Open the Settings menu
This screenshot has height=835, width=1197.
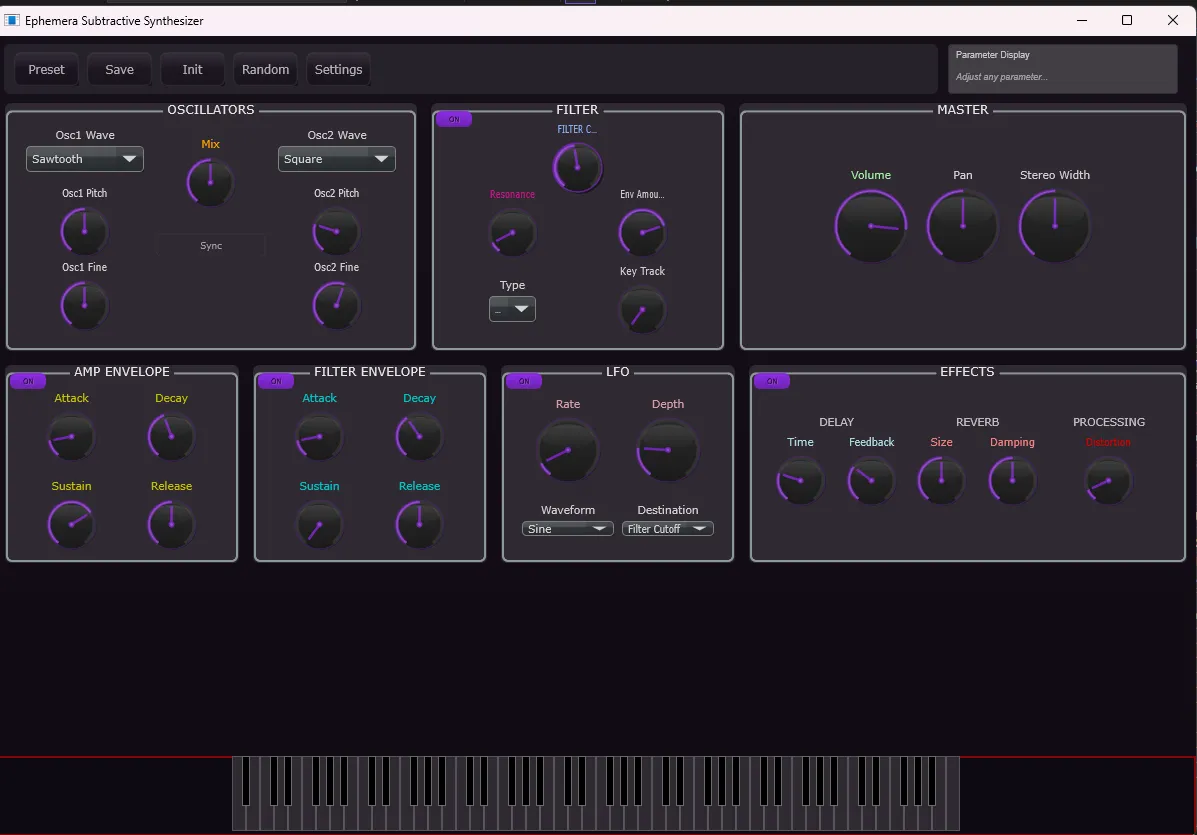[x=338, y=70]
